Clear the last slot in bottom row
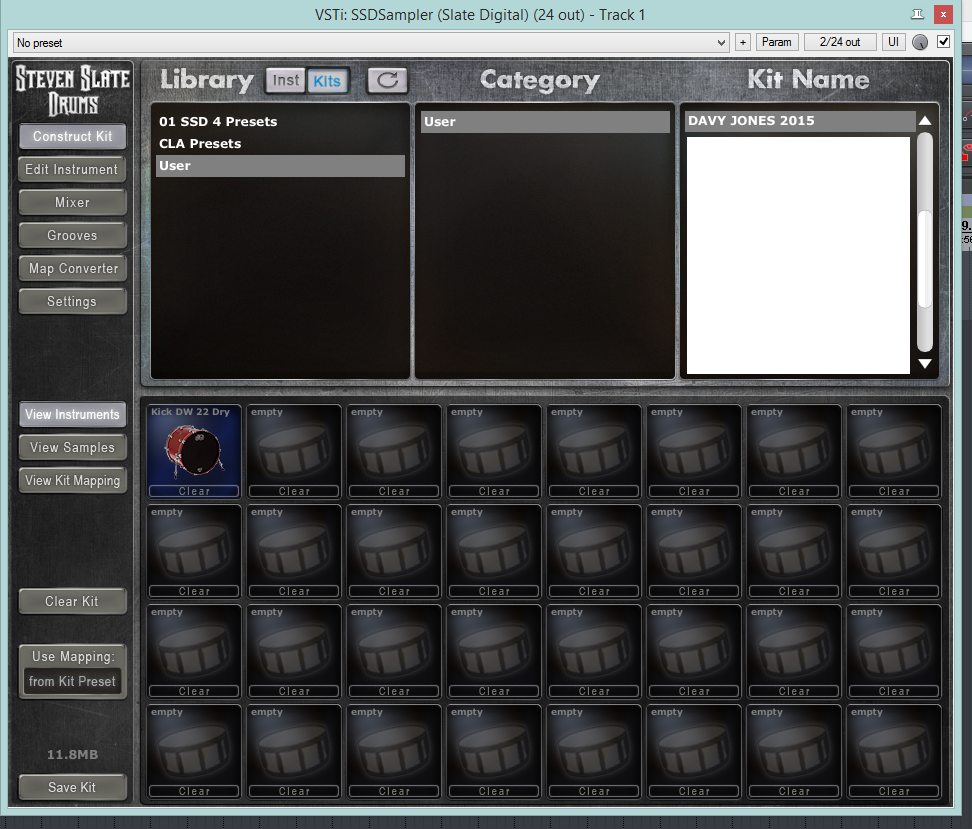This screenshot has height=829, width=972. pyautogui.click(x=894, y=791)
